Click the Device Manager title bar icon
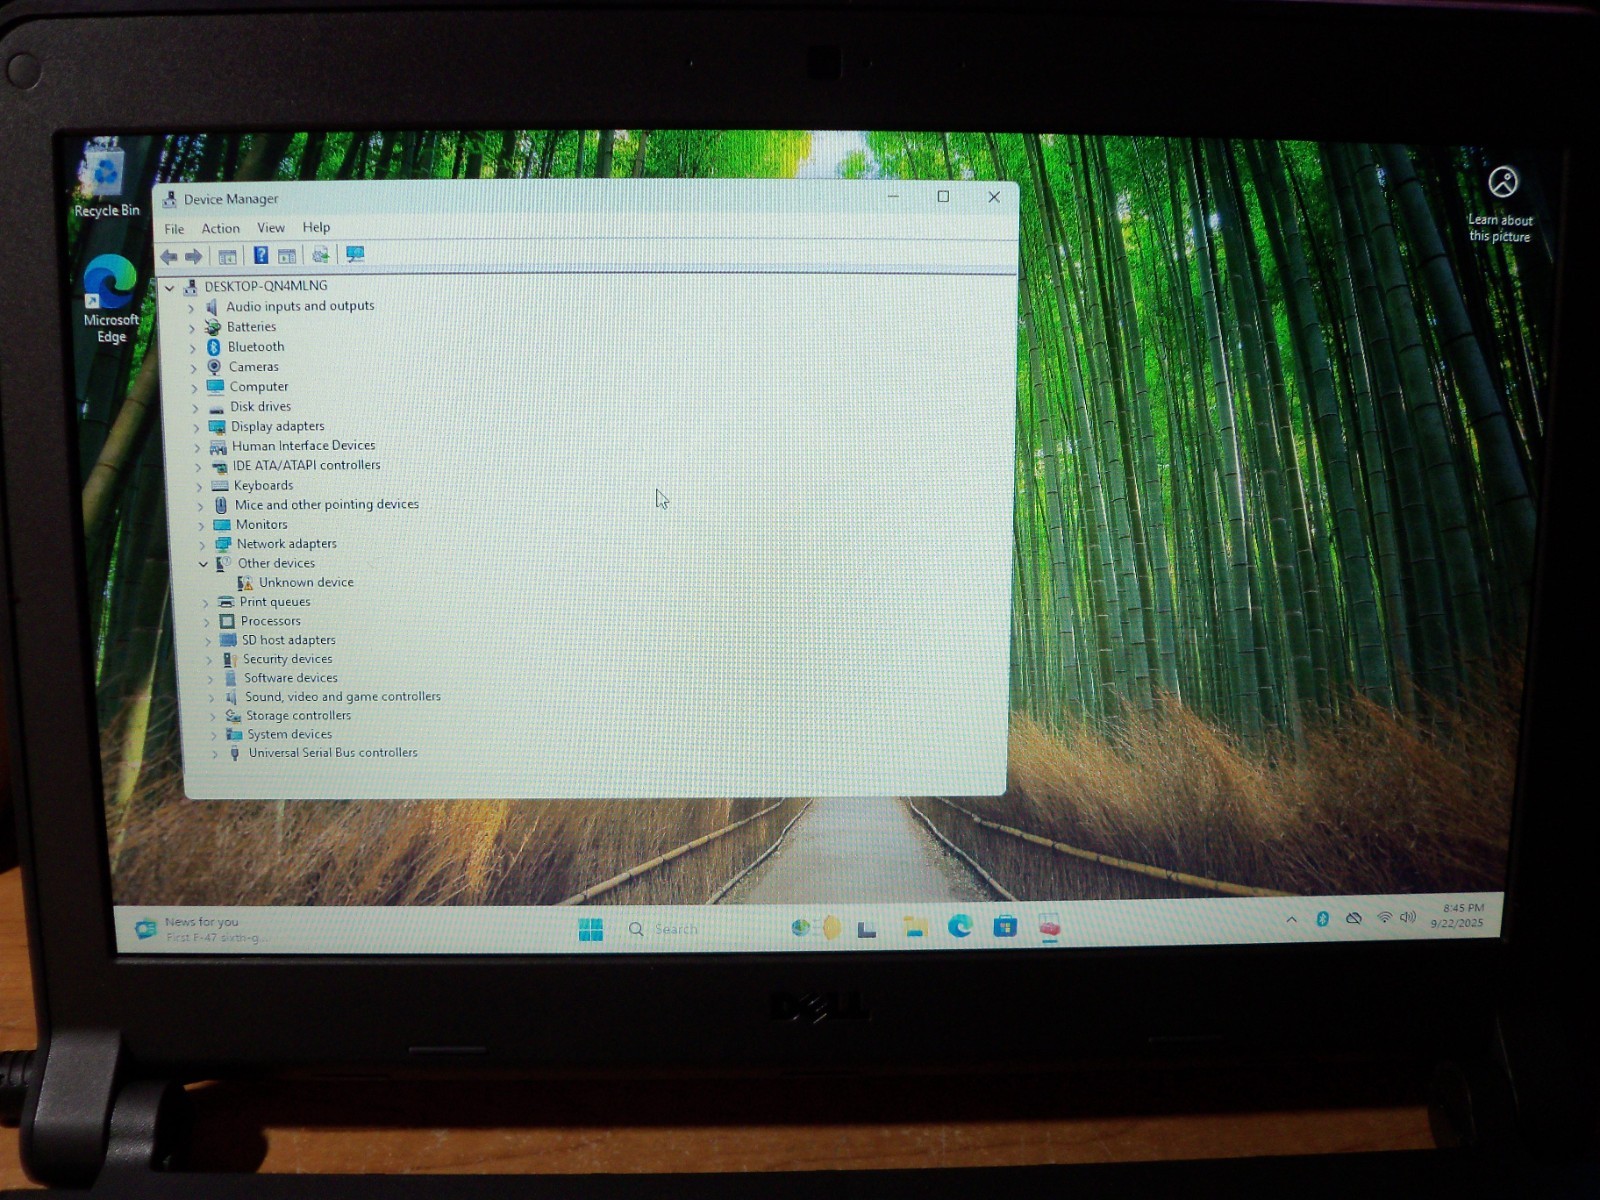This screenshot has height=1200, width=1600. pyautogui.click(x=170, y=200)
